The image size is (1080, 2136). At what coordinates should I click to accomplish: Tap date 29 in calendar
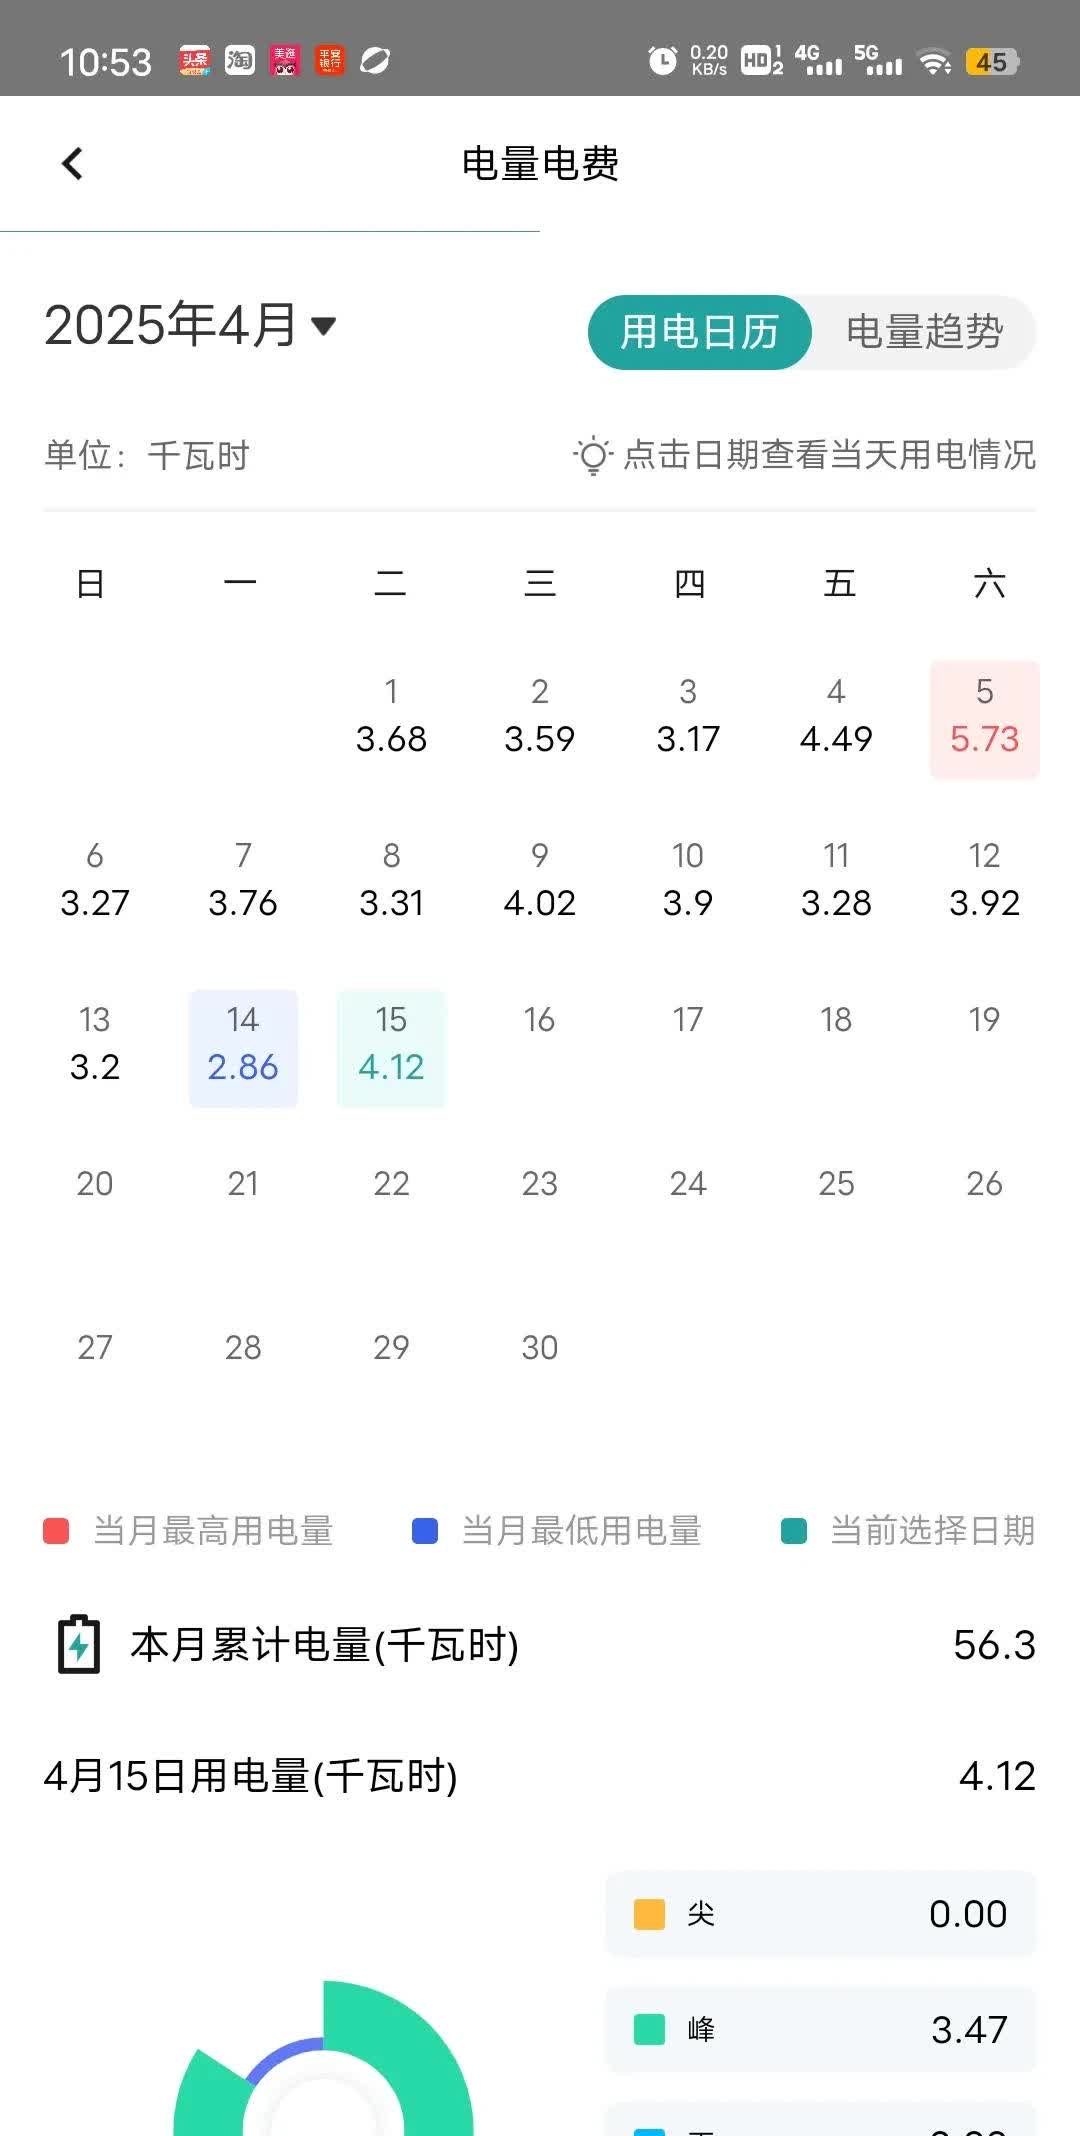[391, 1348]
